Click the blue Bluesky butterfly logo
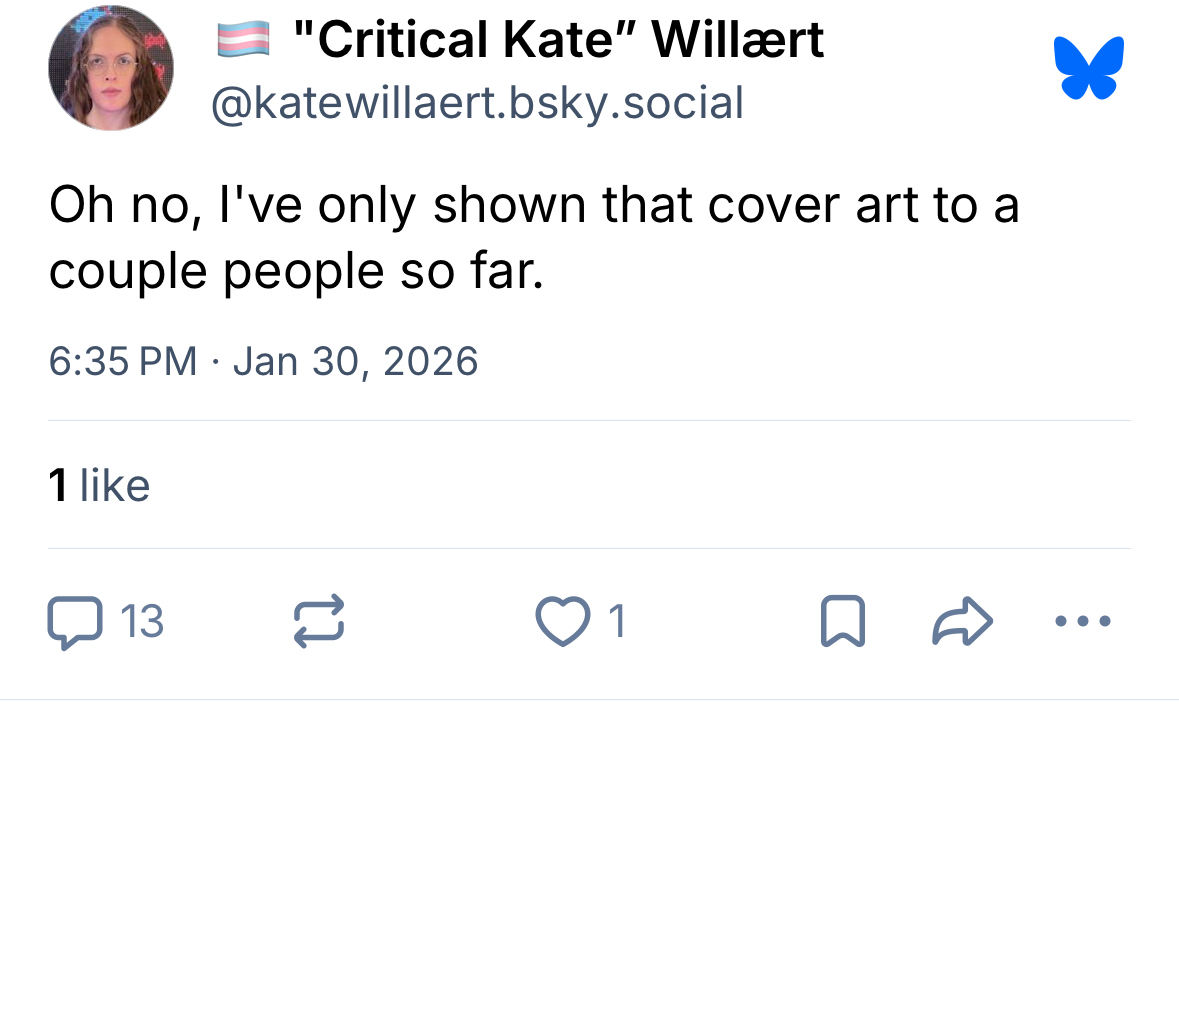 (x=1089, y=68)
